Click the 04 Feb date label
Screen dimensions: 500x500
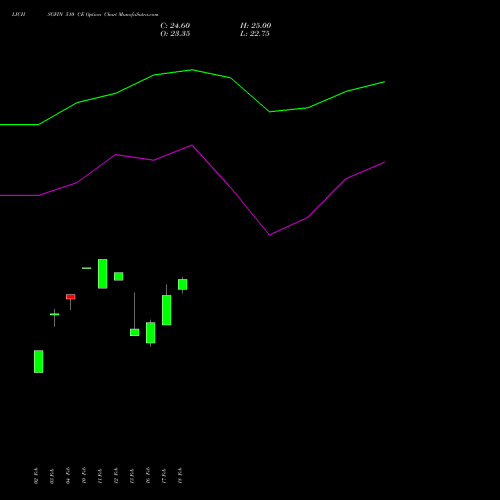pos(68,475)
